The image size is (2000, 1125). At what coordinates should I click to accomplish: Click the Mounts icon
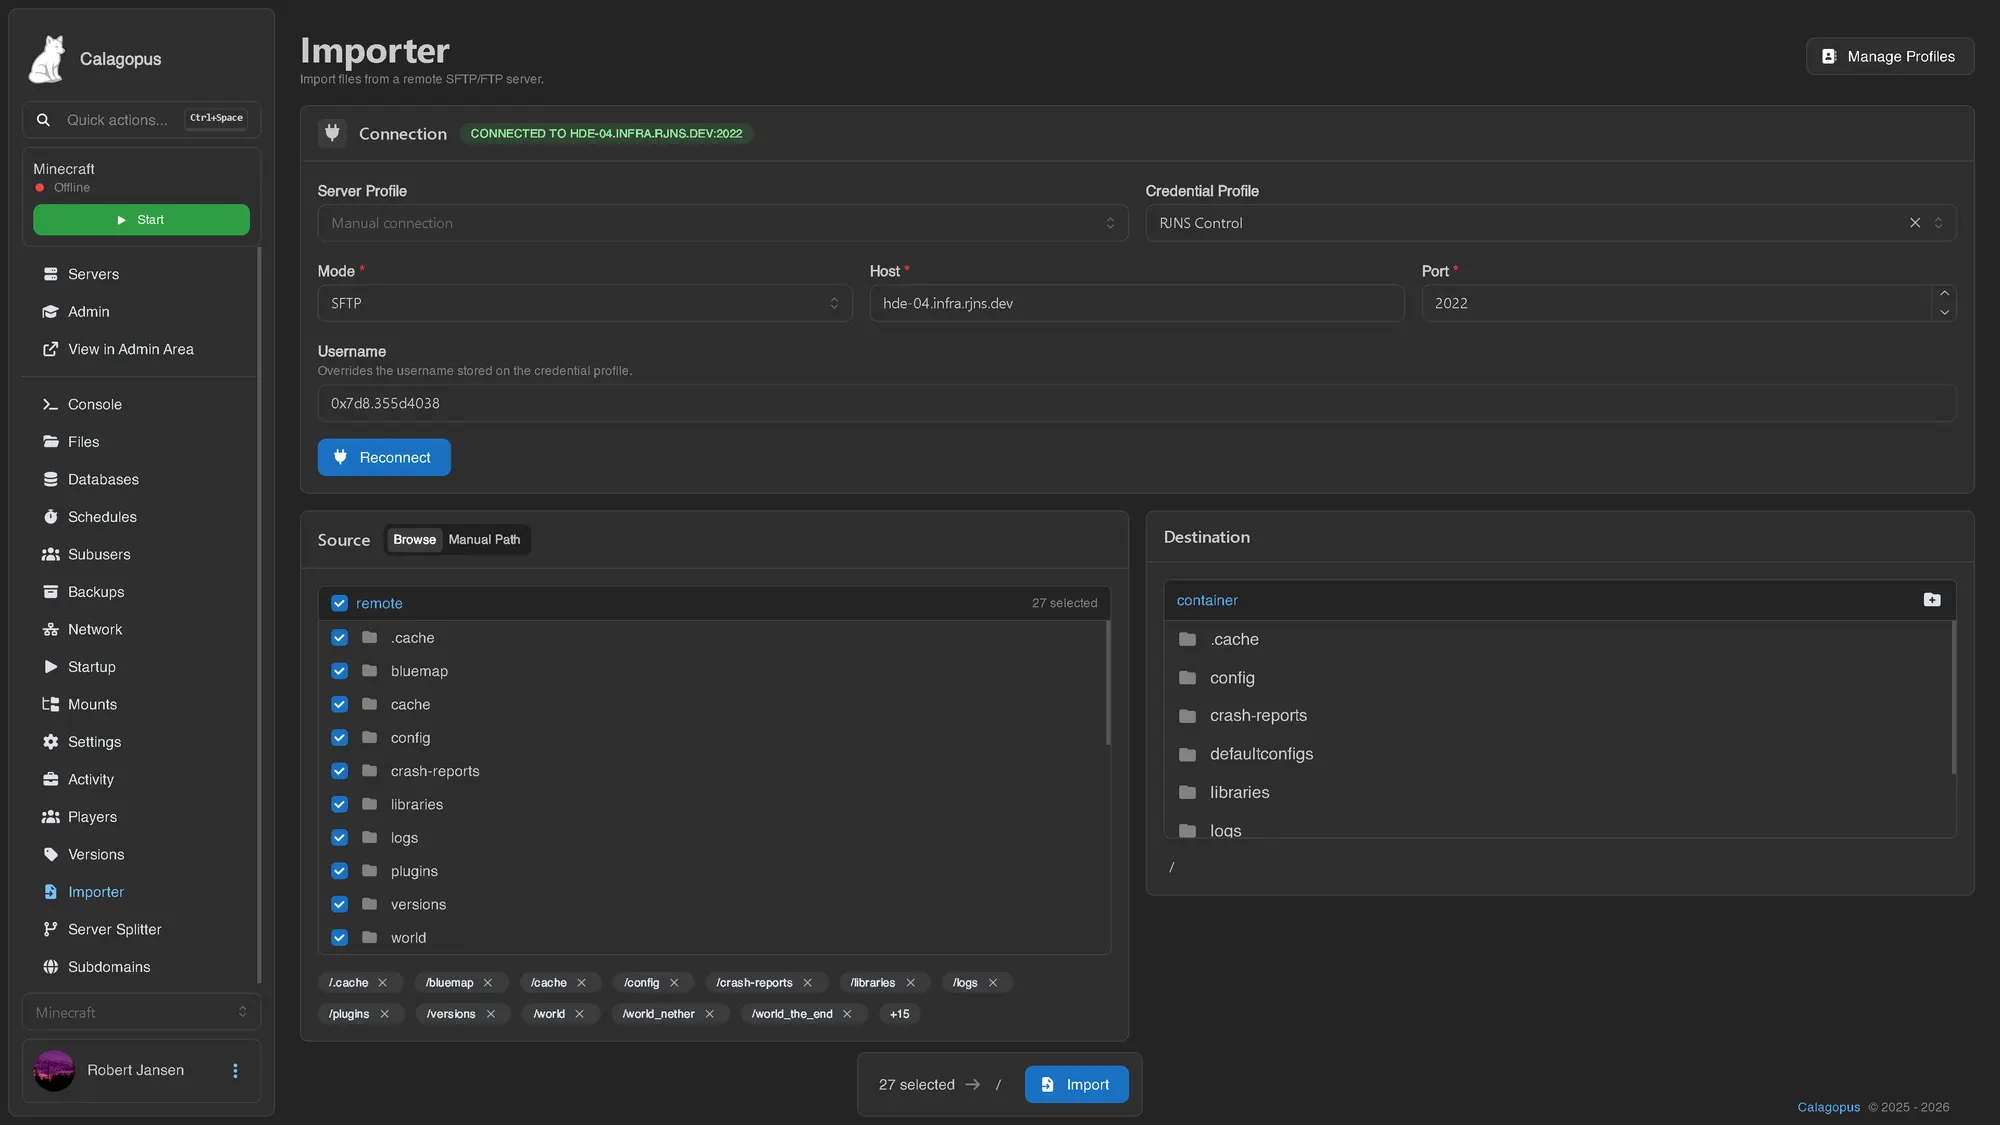(x=50, y=704)
